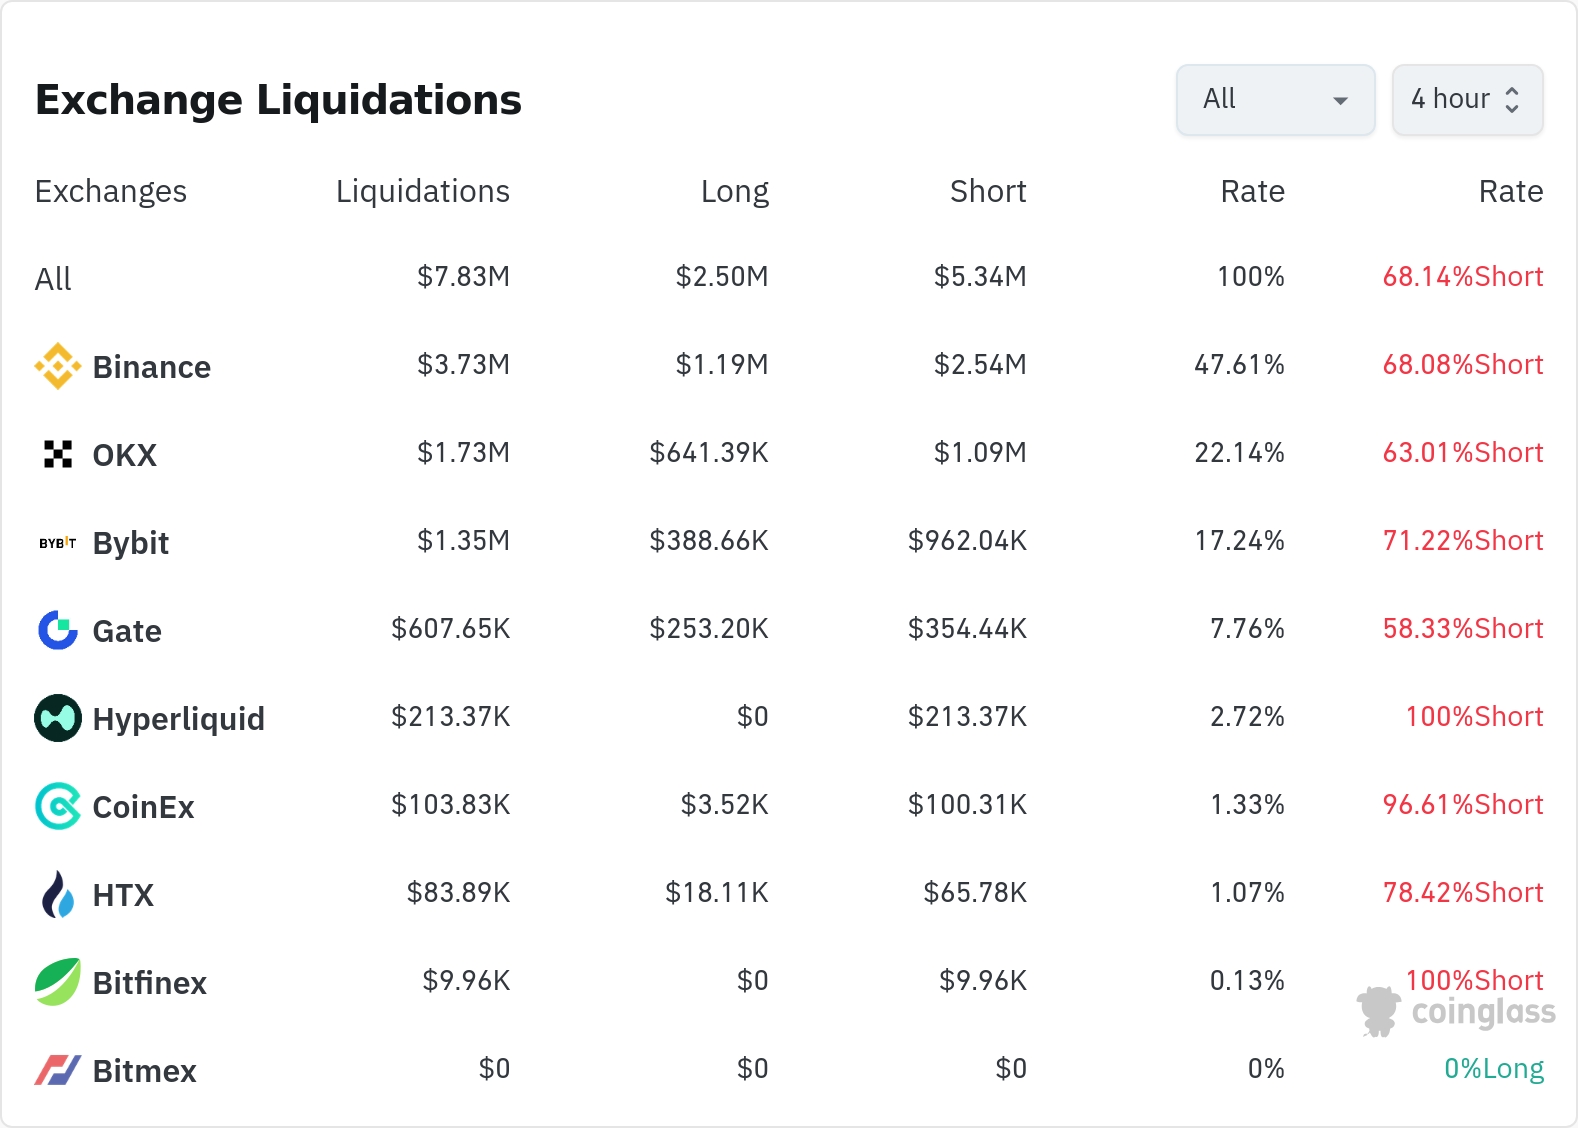
Task: Click the HTX flame logo icon
Action: pos(58,894)
